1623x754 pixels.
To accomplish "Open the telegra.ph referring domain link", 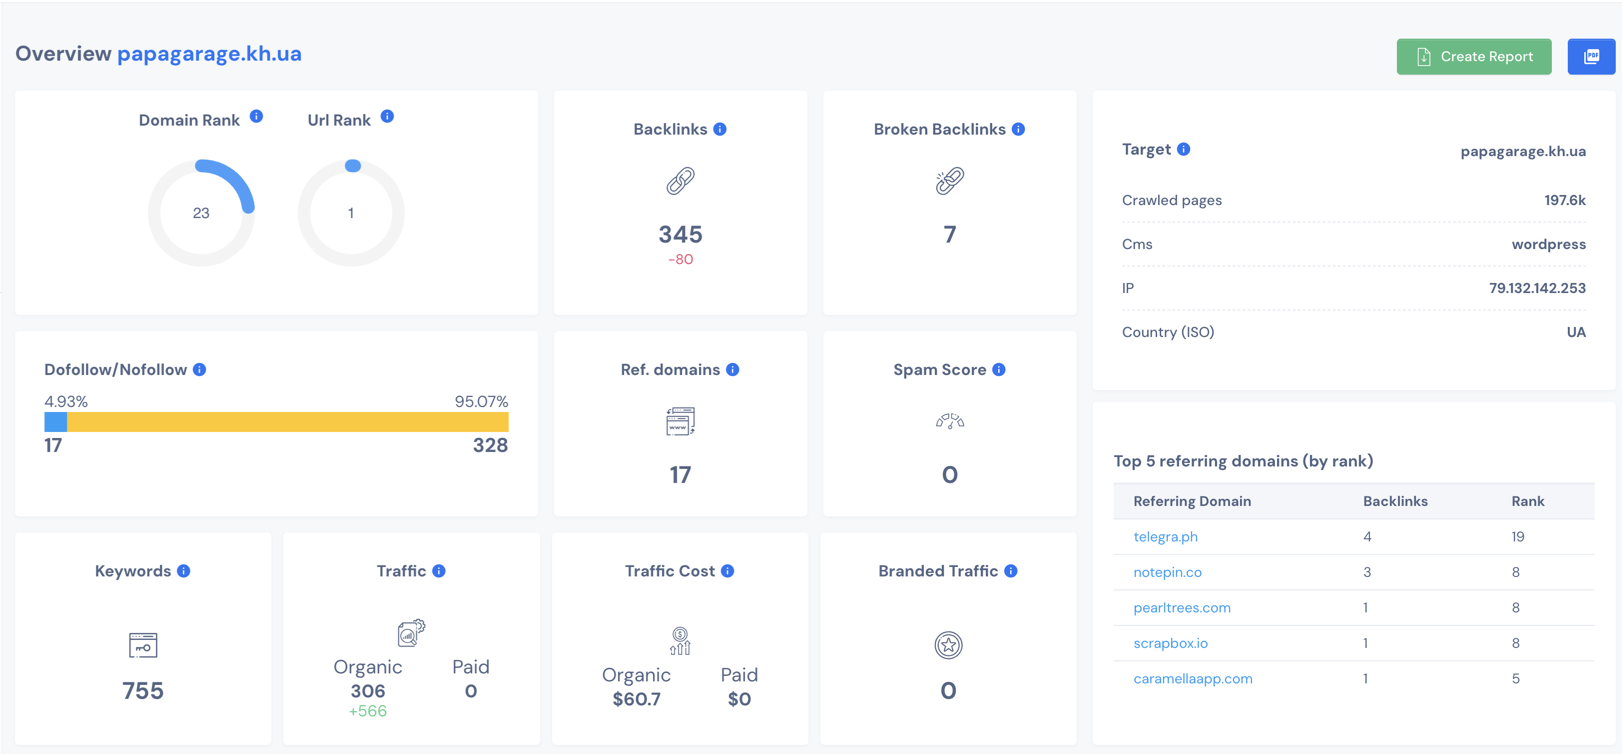I will tap(1165, 537).
